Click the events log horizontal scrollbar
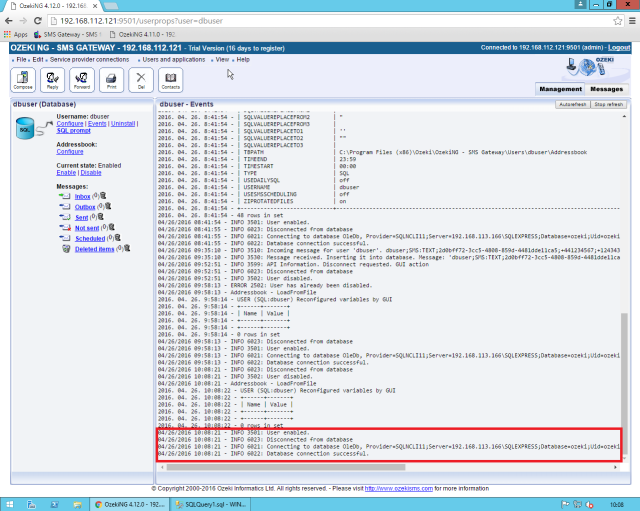This screenshot has width=640, height=511. pos(286,467)
